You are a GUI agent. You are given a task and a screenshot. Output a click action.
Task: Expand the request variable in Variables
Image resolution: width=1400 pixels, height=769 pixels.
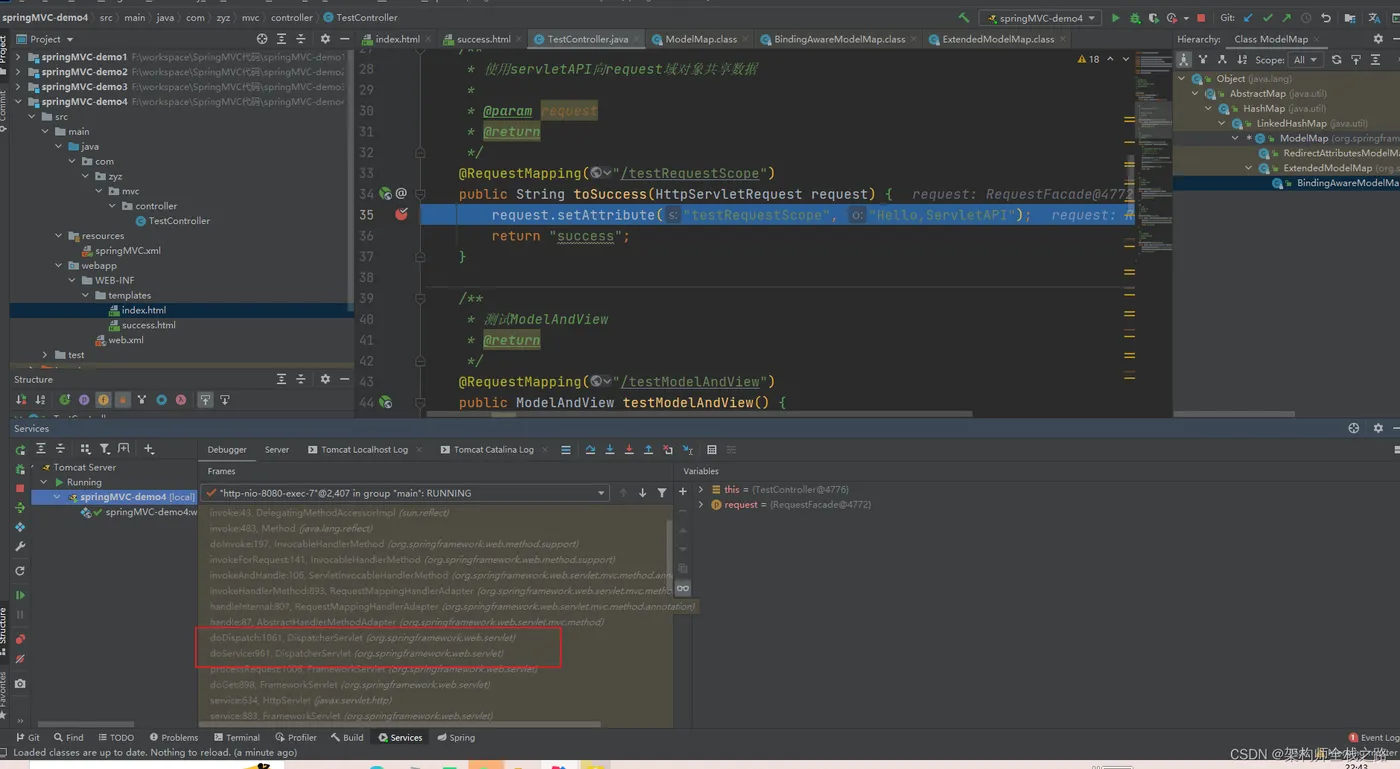[701, 505]
